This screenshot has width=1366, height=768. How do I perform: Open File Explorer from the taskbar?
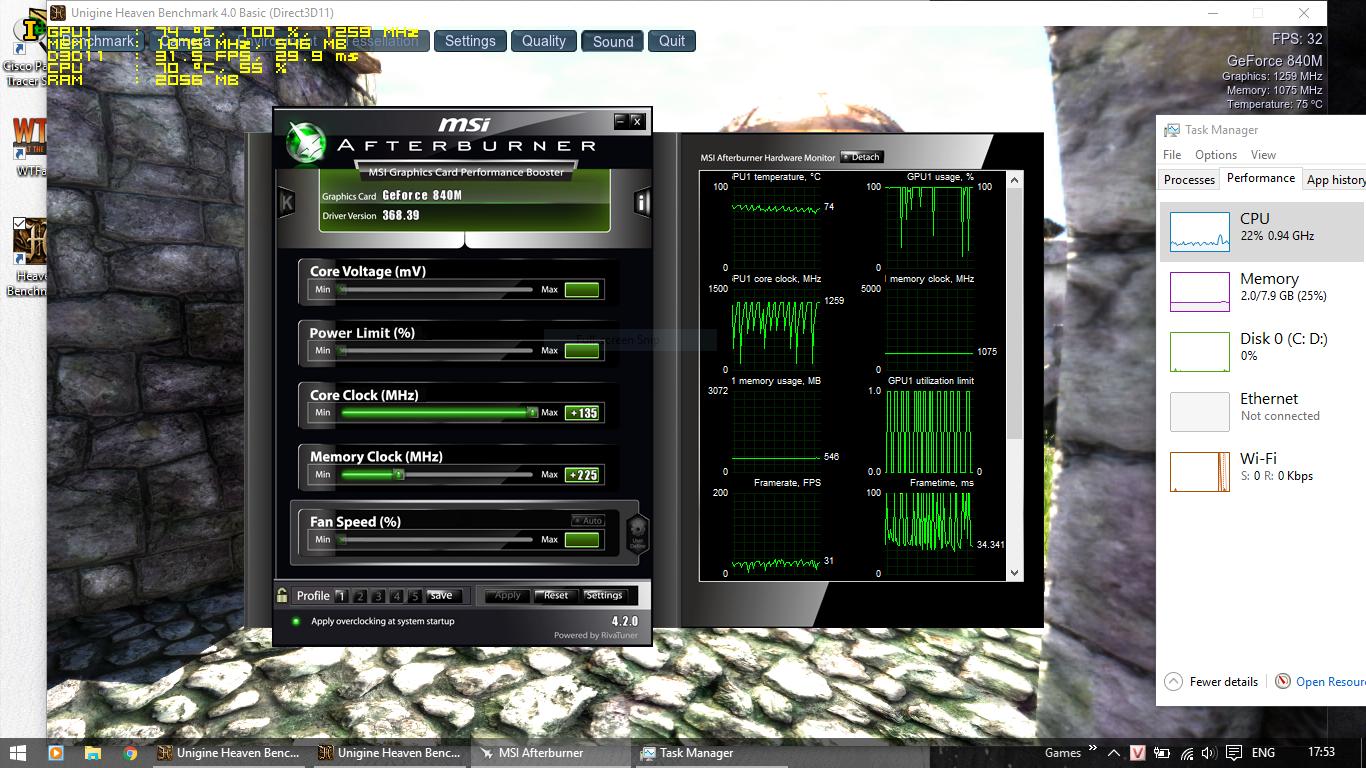coord(93,753)
